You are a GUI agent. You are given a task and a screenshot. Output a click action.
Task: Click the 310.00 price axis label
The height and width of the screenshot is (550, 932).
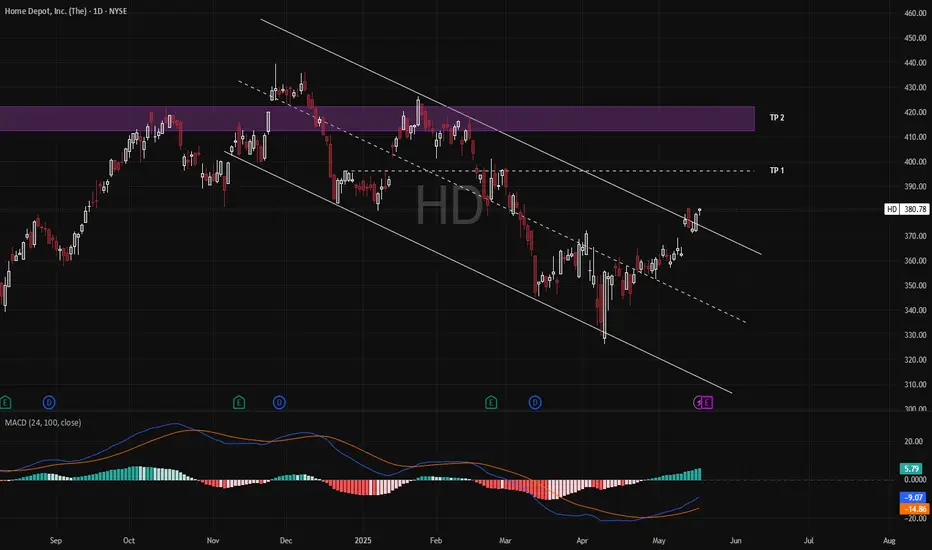[x=915, y=385]
